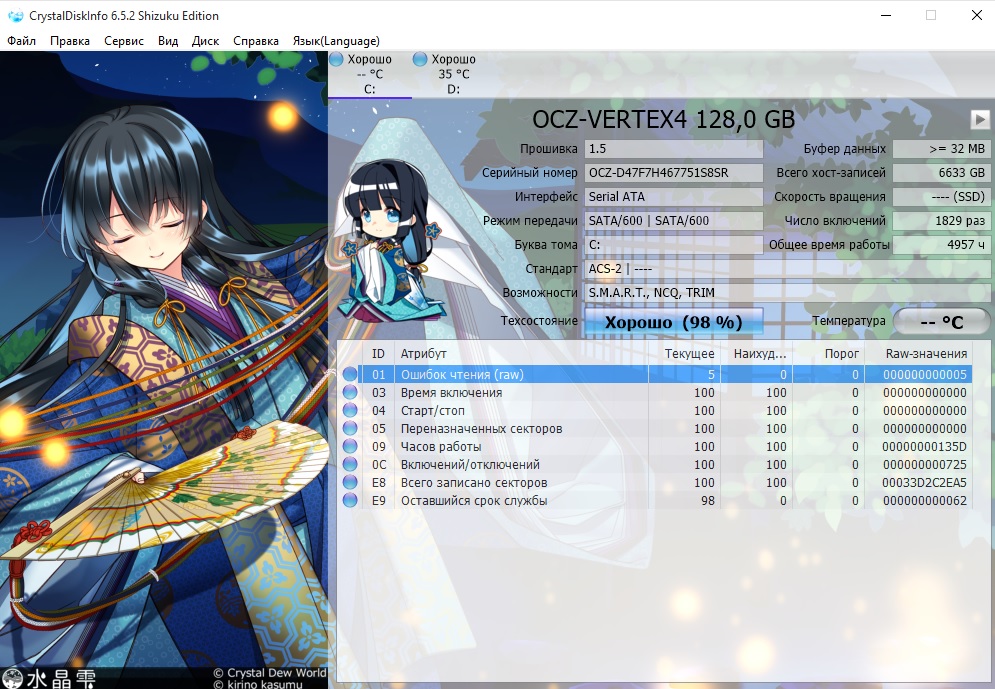The width and height of the screenshot is (995, 689).
Task: Click the Буква тома field C:
Action: [673, 245]
